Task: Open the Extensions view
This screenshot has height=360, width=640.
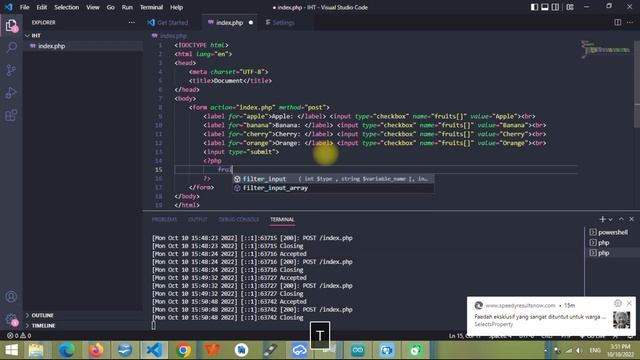Action: click(11, 115)
